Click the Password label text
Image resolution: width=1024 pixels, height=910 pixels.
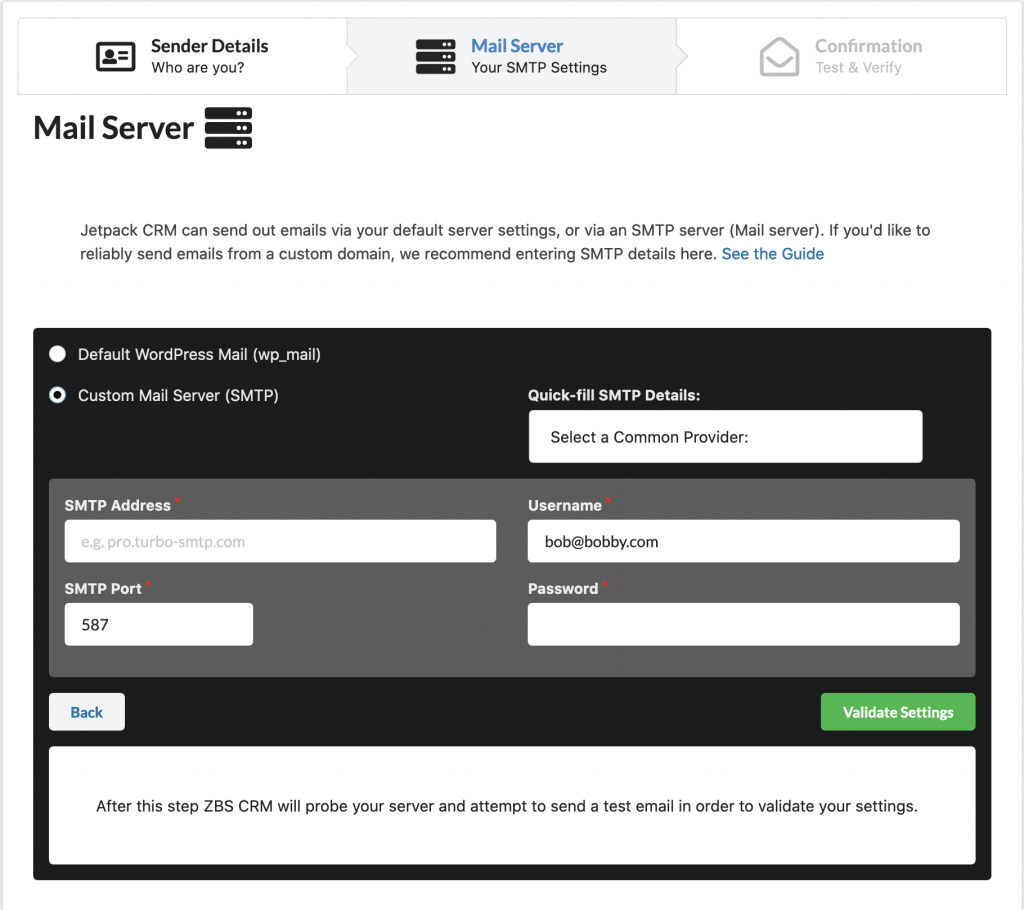point(563,589)
